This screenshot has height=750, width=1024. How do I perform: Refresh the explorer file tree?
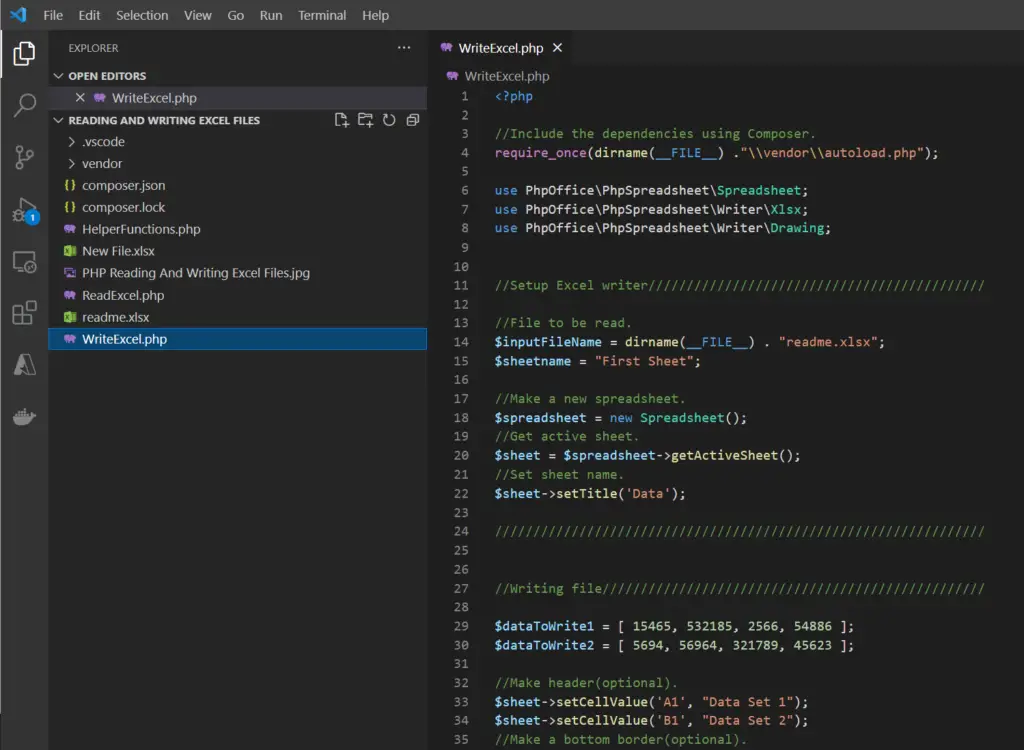(389, 120)
